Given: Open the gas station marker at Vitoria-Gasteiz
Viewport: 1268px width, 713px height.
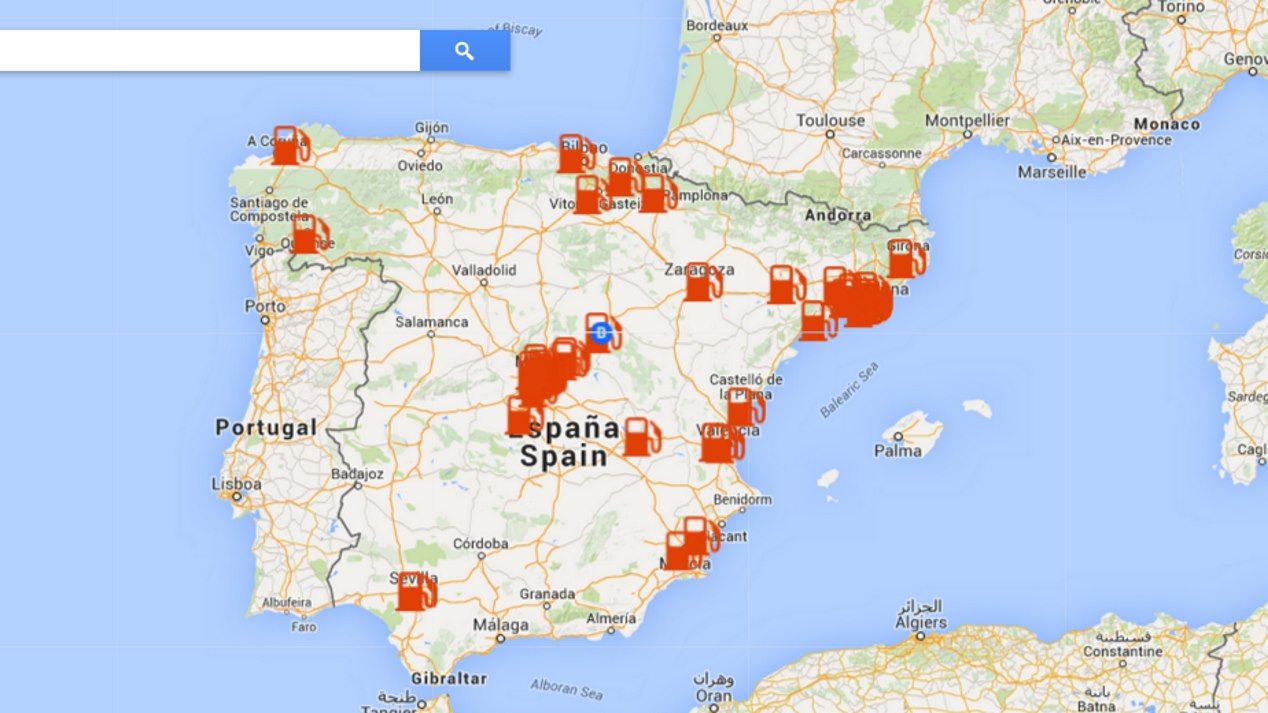Looking at the screenshot, I should pos(591,195).
